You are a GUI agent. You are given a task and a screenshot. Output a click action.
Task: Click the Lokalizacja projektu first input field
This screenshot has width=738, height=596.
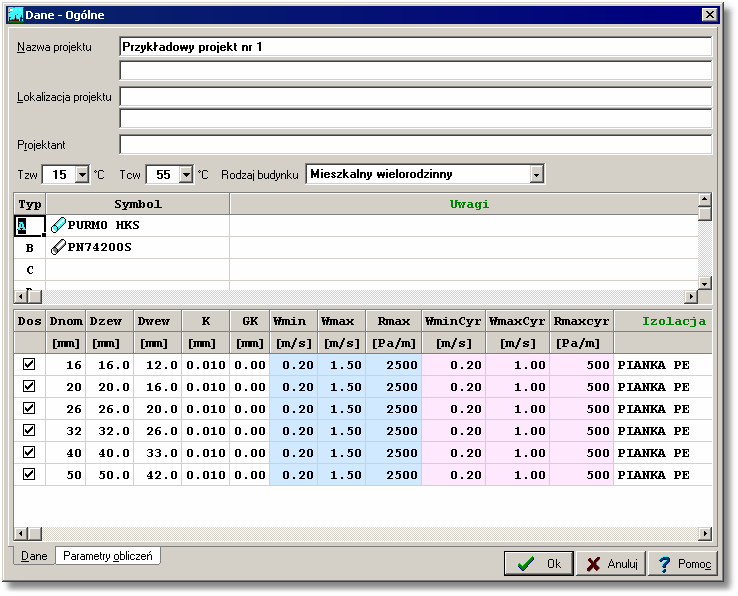(x=416, y=97)
